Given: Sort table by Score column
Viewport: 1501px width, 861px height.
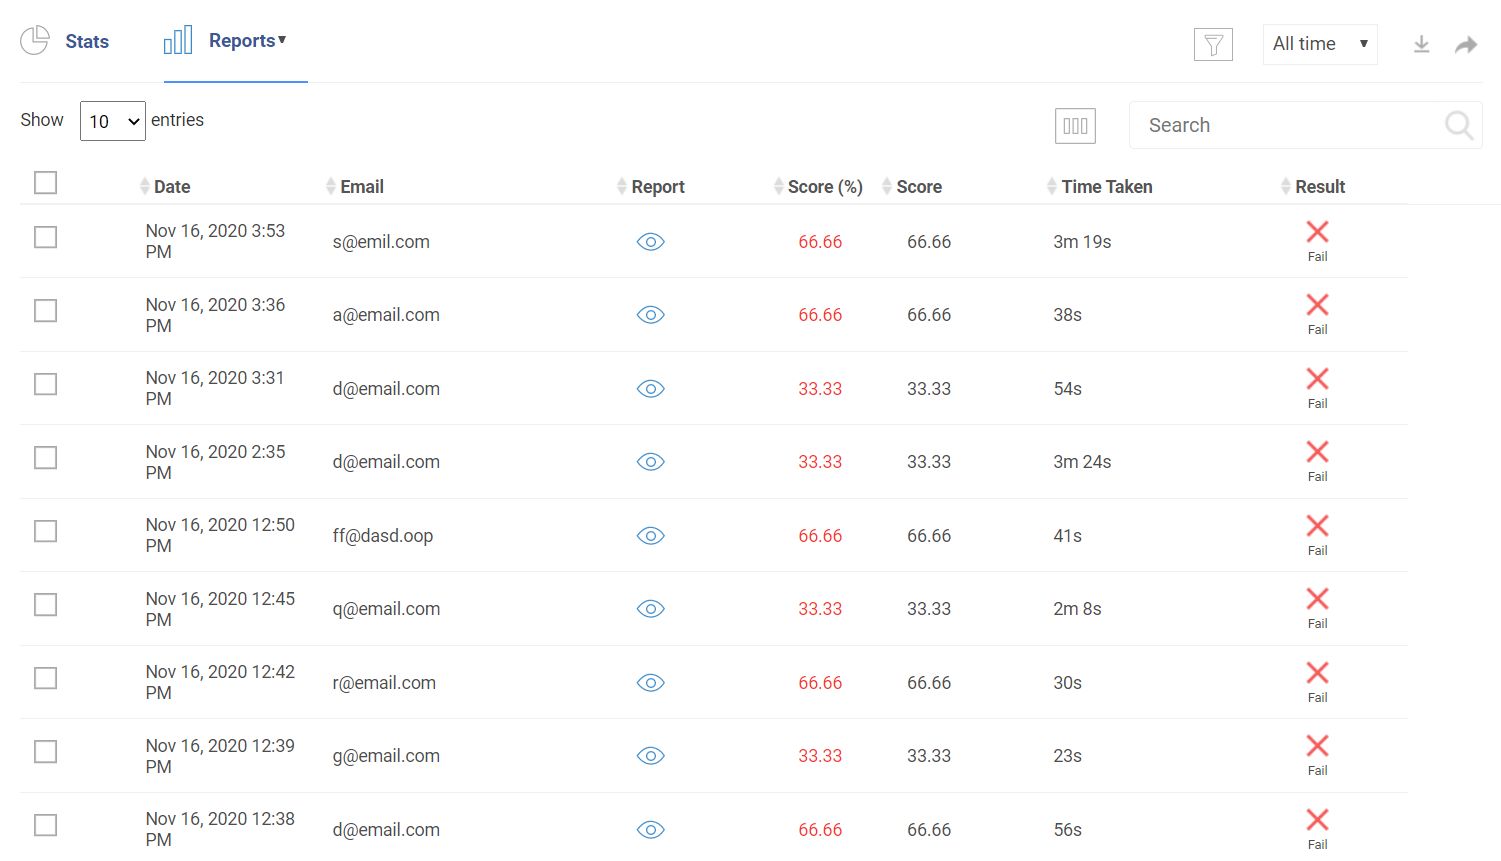Looking at the screenshot, I should (x=912, y=187).
